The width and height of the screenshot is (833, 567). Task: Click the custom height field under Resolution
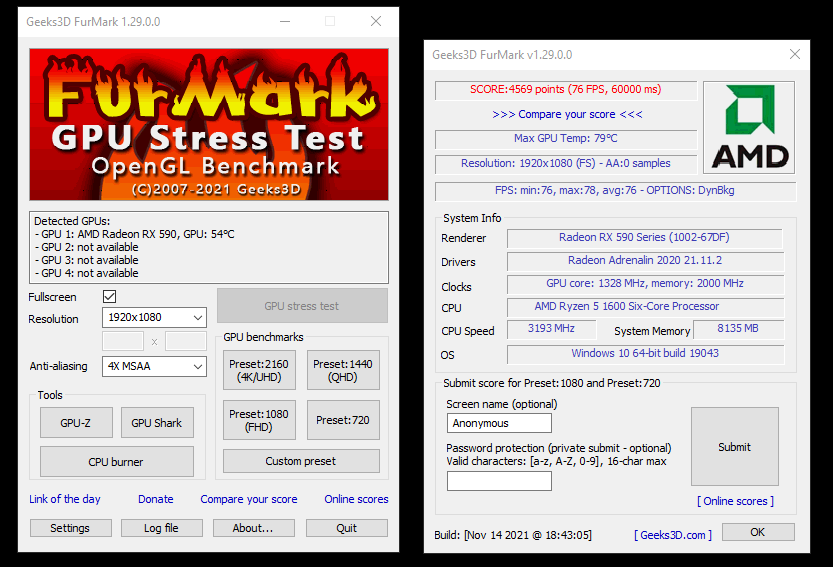[x=185, y=341]
